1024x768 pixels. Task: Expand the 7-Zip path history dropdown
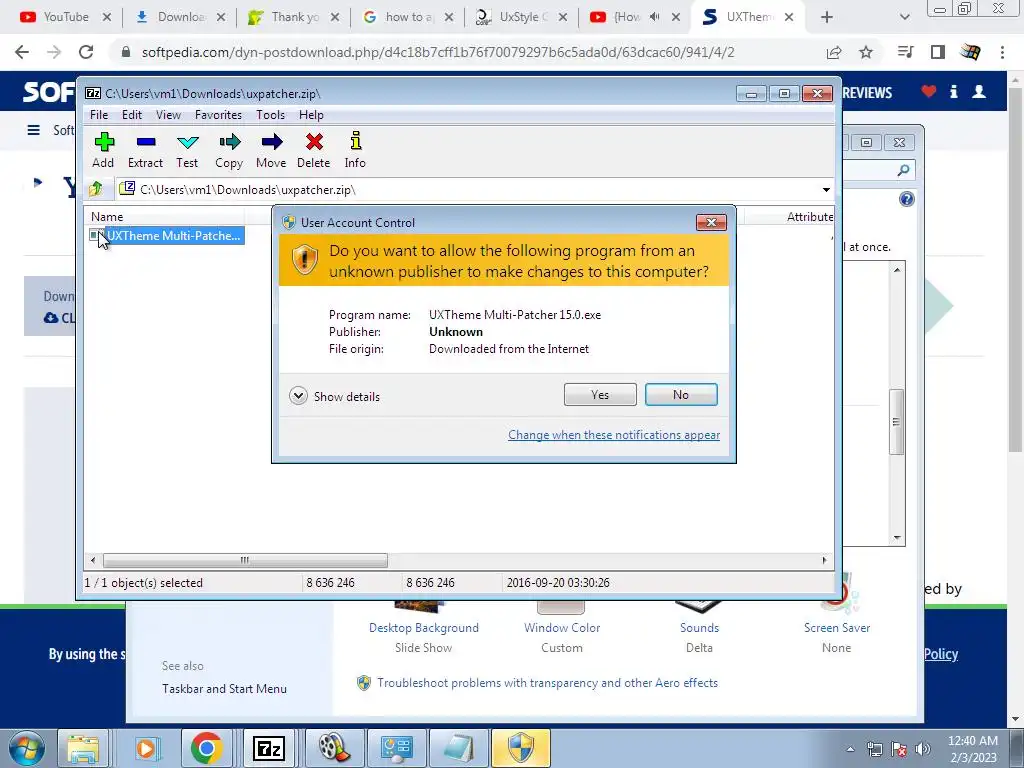coord(826,190)
